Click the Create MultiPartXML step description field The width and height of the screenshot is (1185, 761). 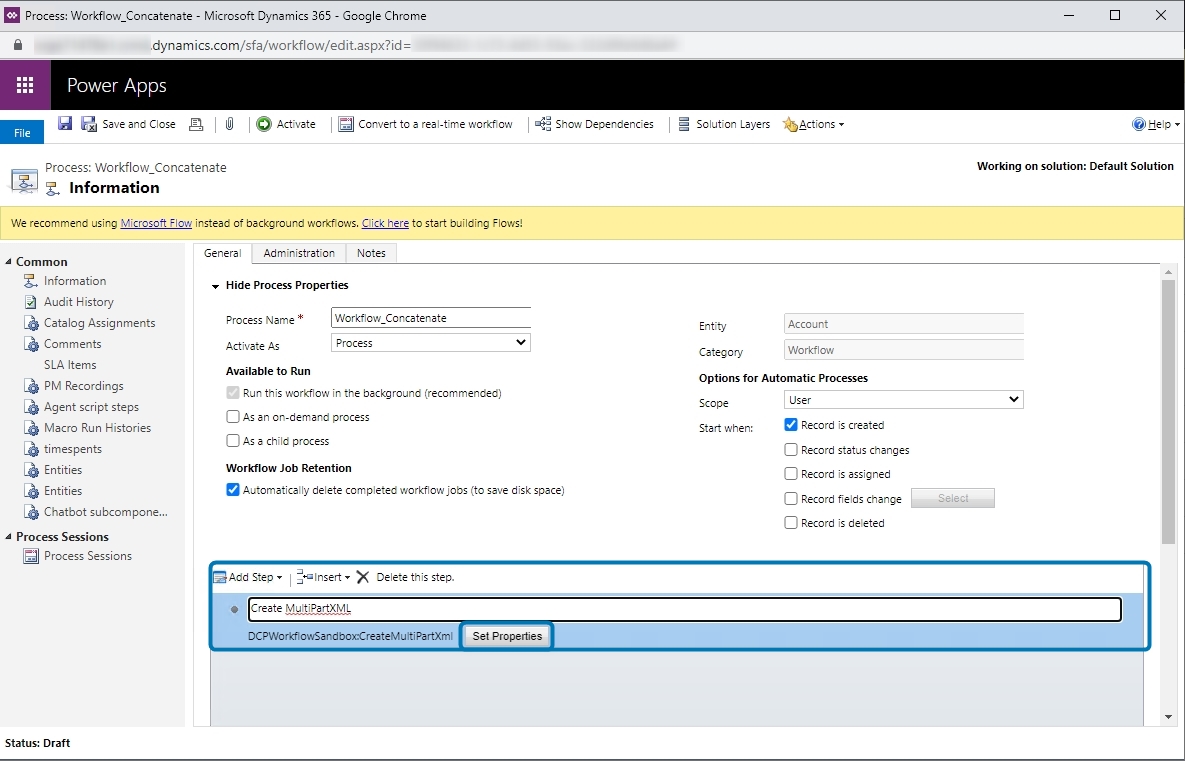(x=685, y=609)
